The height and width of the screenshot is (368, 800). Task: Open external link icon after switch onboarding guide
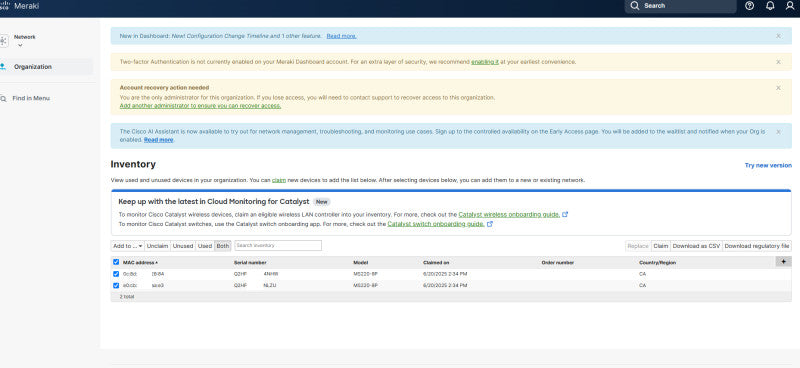tap(490, 224)
